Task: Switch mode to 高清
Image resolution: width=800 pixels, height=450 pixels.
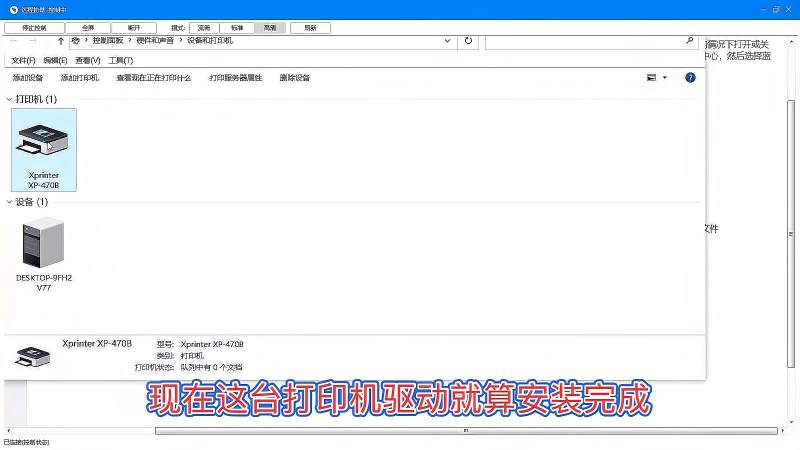Action: [x=270, y=28]
